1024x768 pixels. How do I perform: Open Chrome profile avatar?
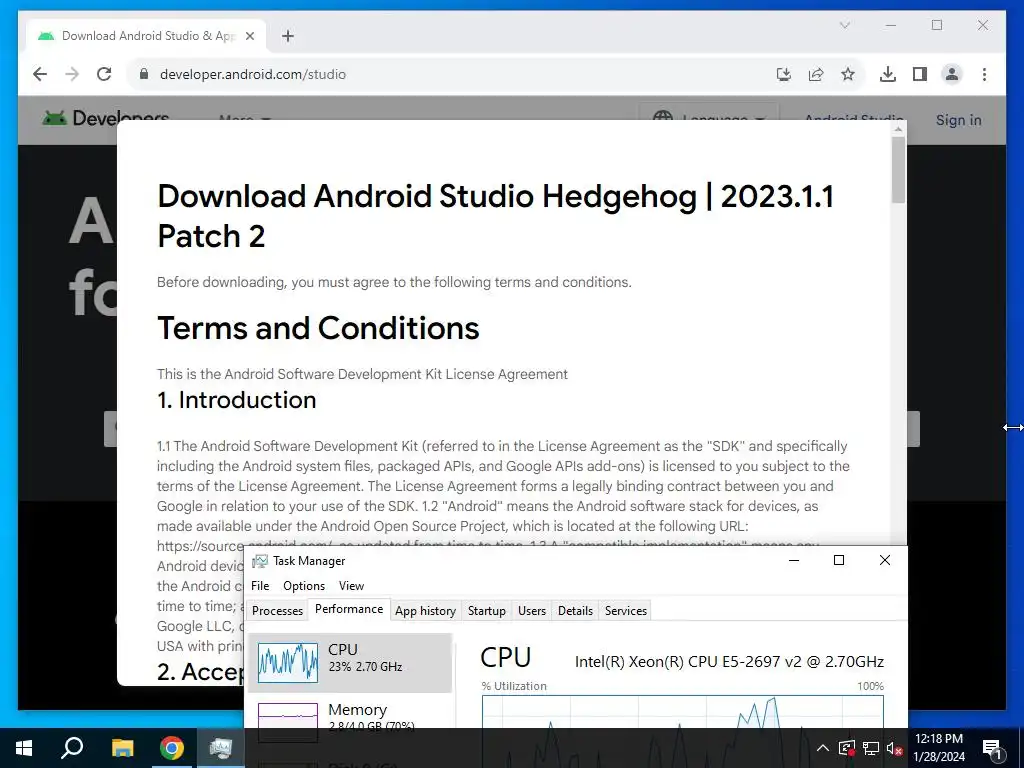[x=952, y=74]
